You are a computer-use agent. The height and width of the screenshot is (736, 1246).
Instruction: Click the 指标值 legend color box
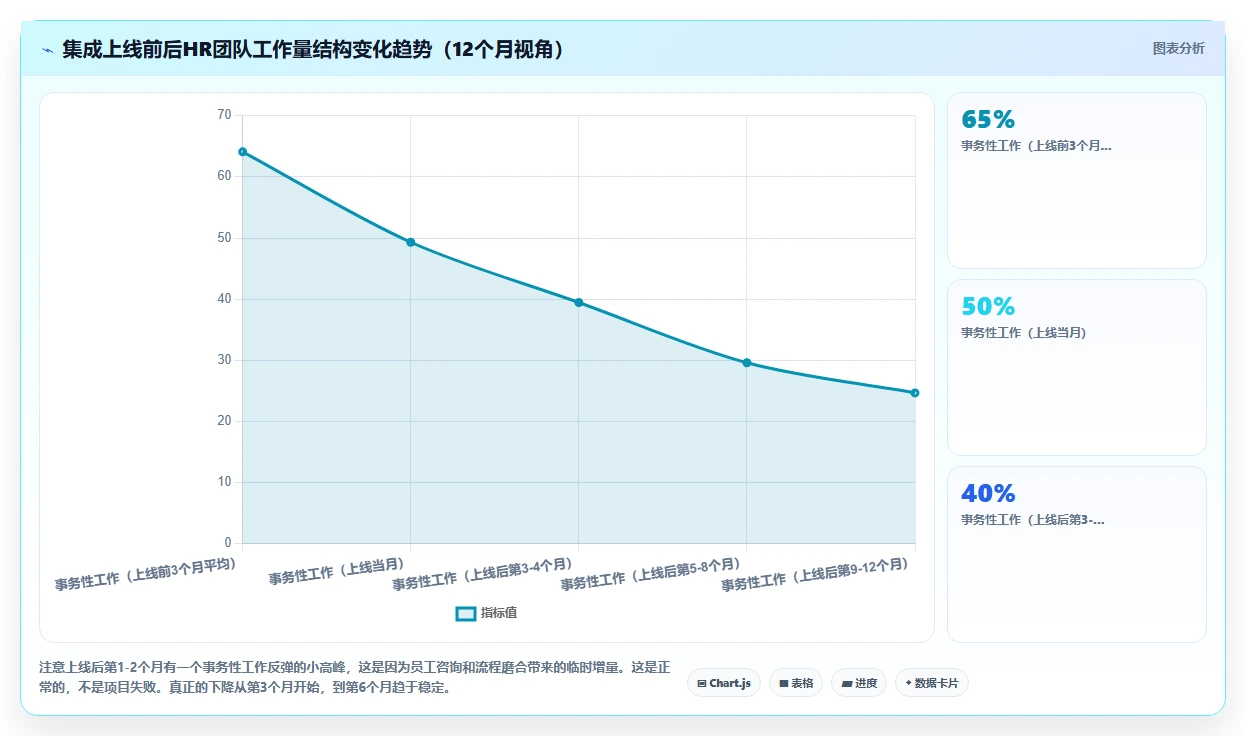(x=465, y=613)
